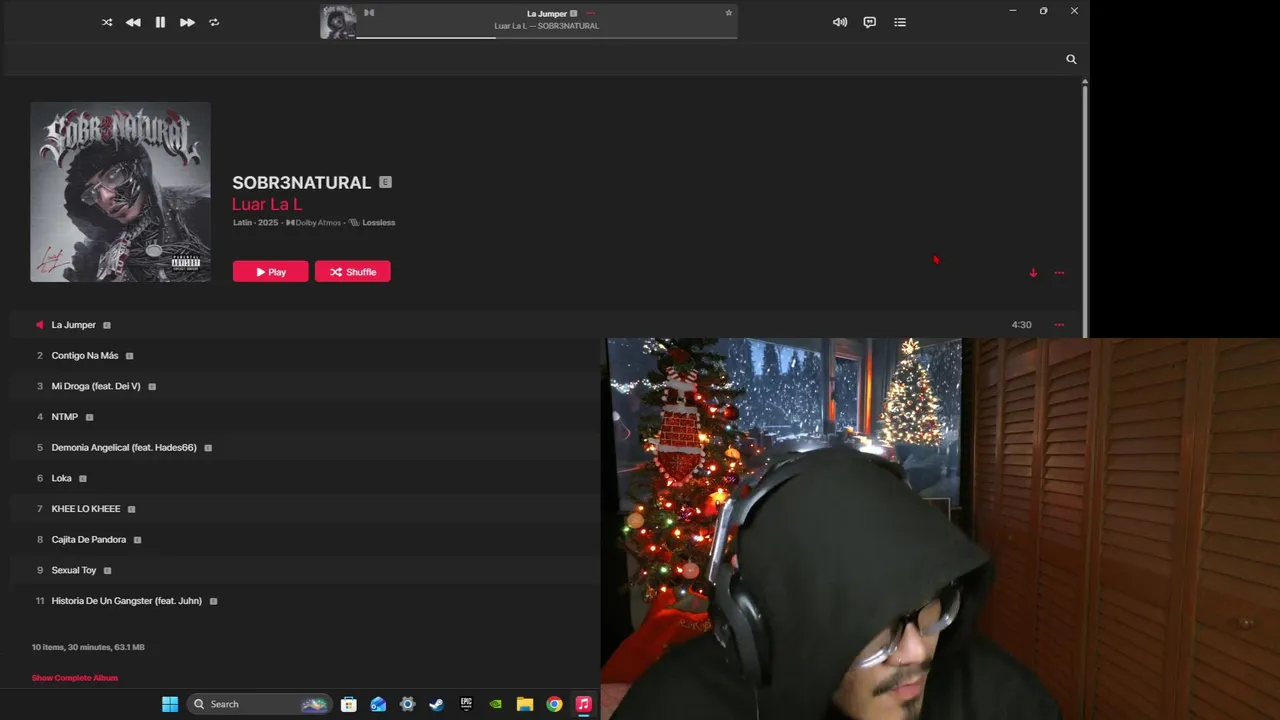The height and width of the screenshot is (720, 1280).
Task: Click the 4:30 duration of La Jumper
Action: [x=1021, y=325]
